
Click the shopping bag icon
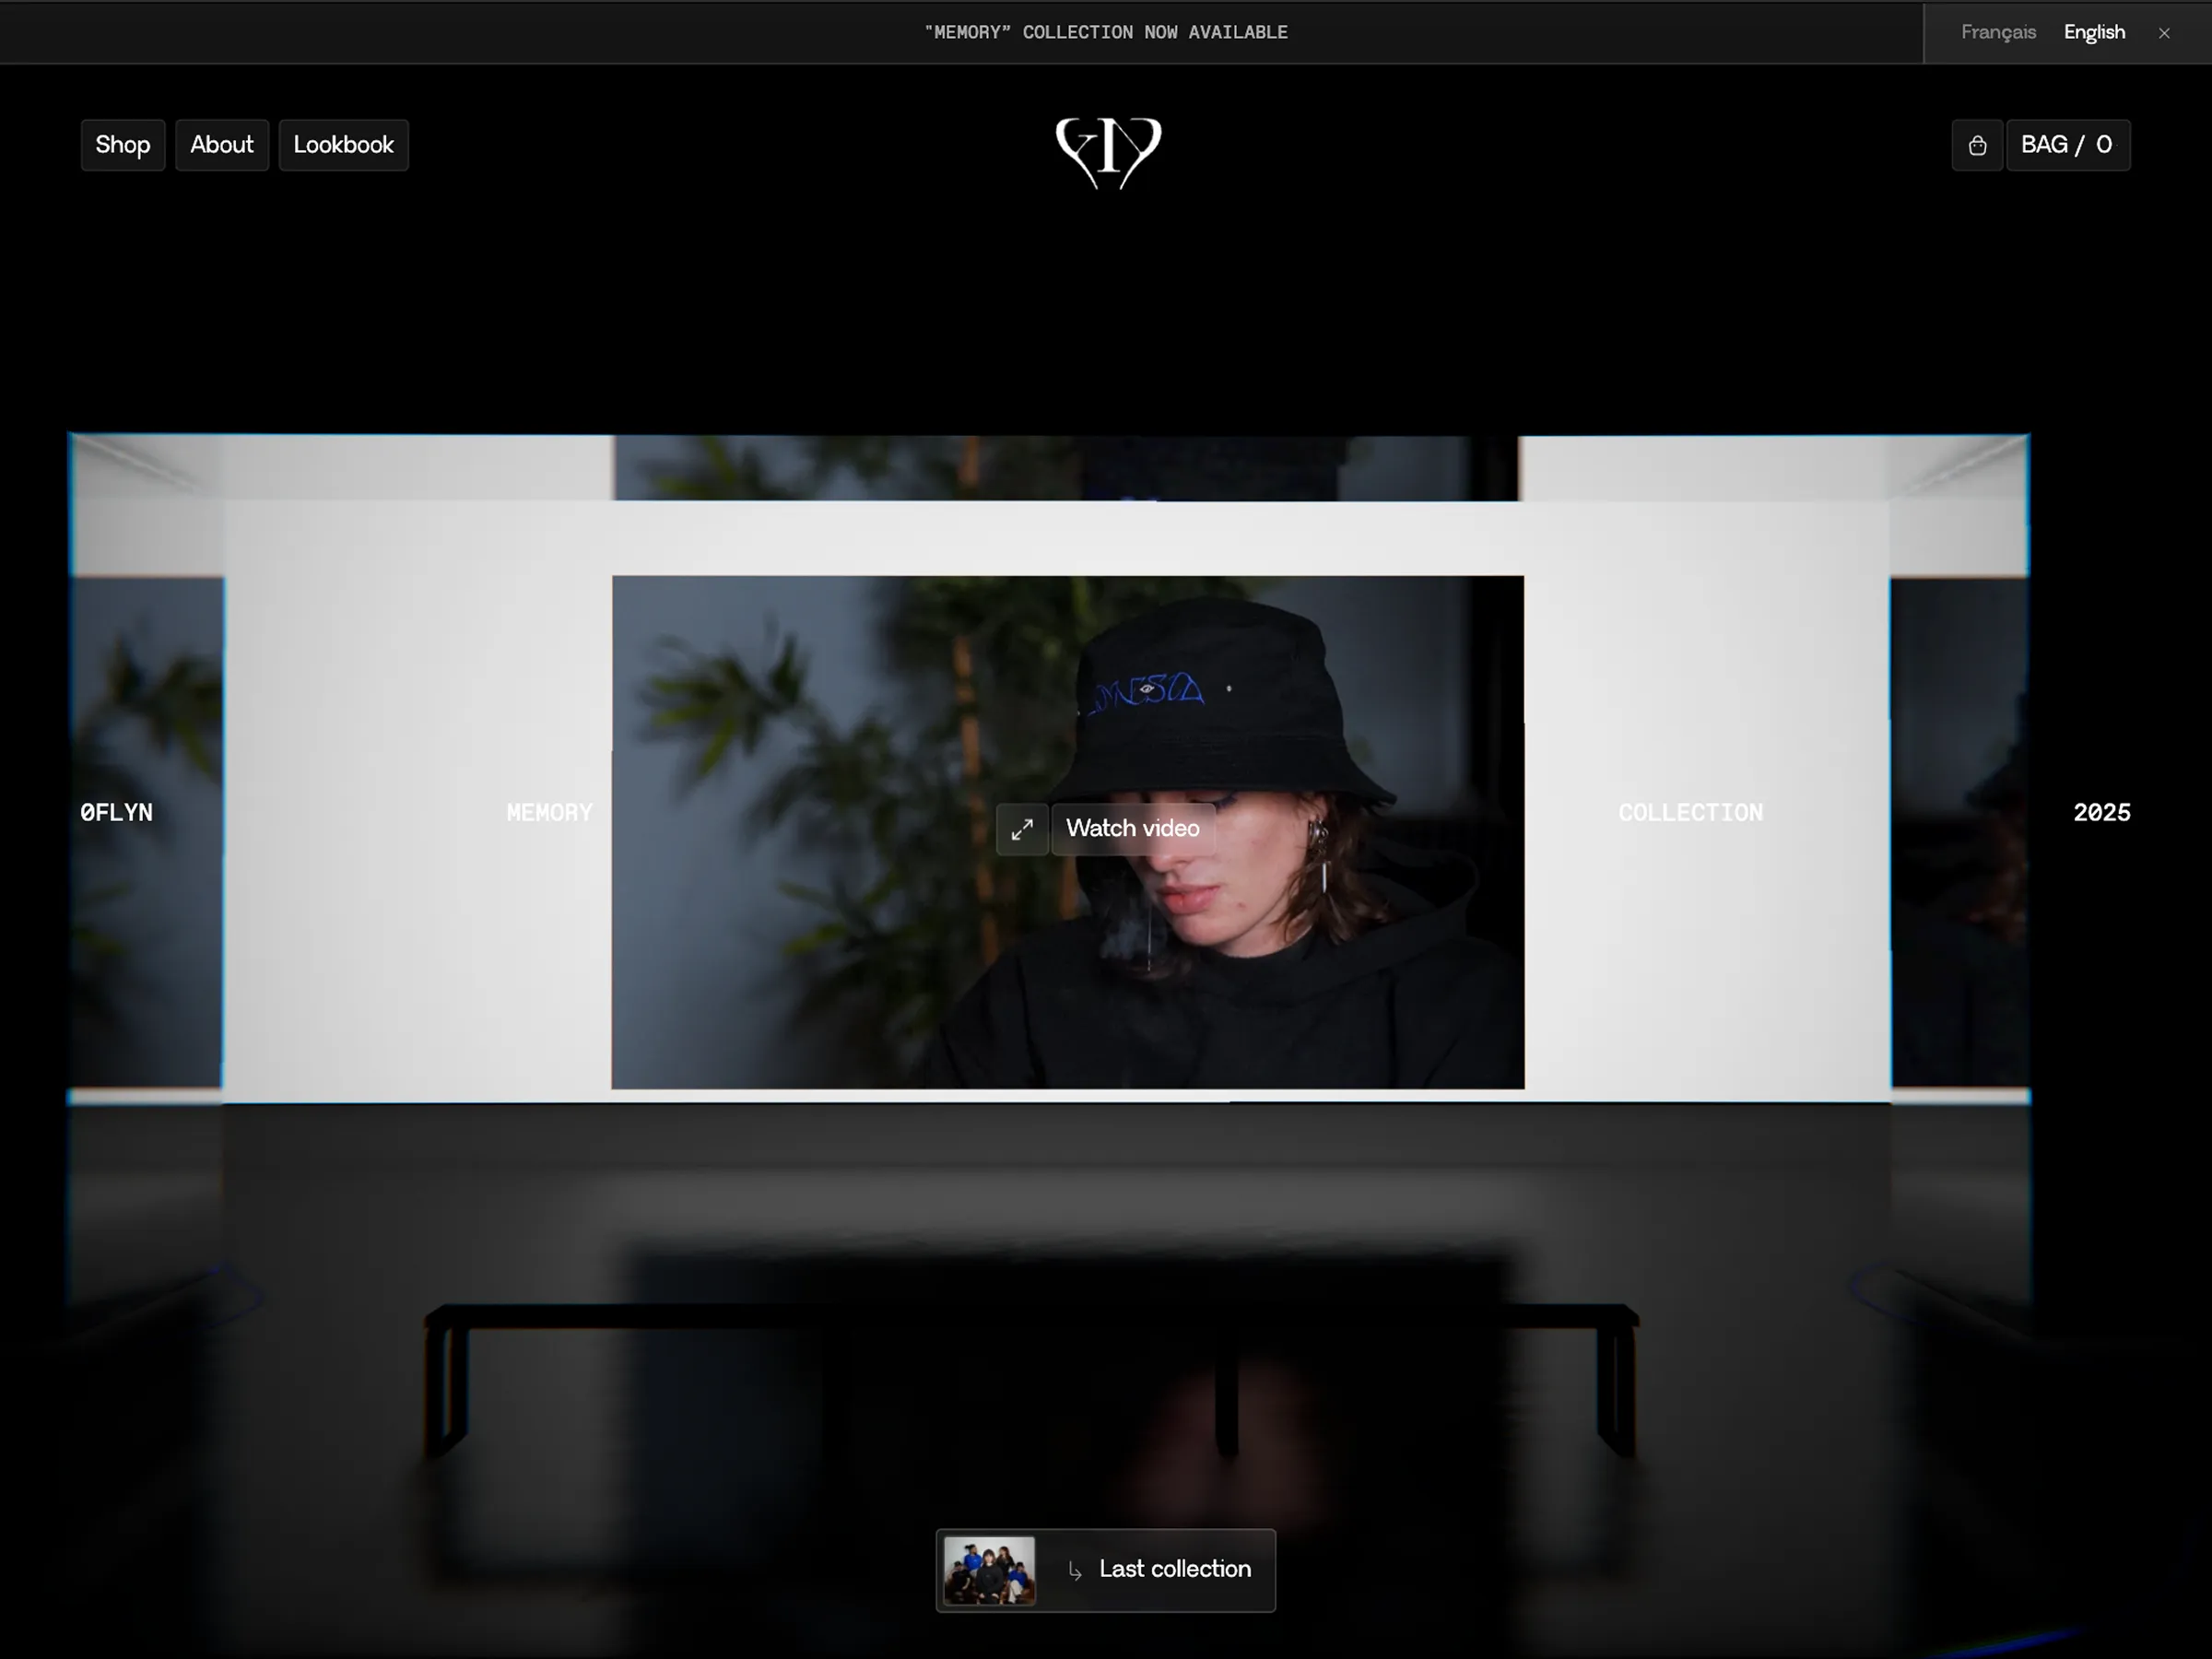(x=1976, y=146)
